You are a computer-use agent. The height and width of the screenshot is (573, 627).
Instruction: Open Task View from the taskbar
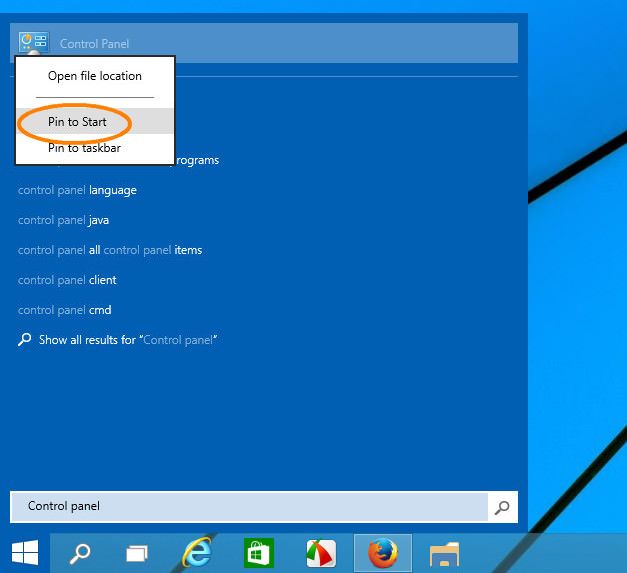[137, 554]
